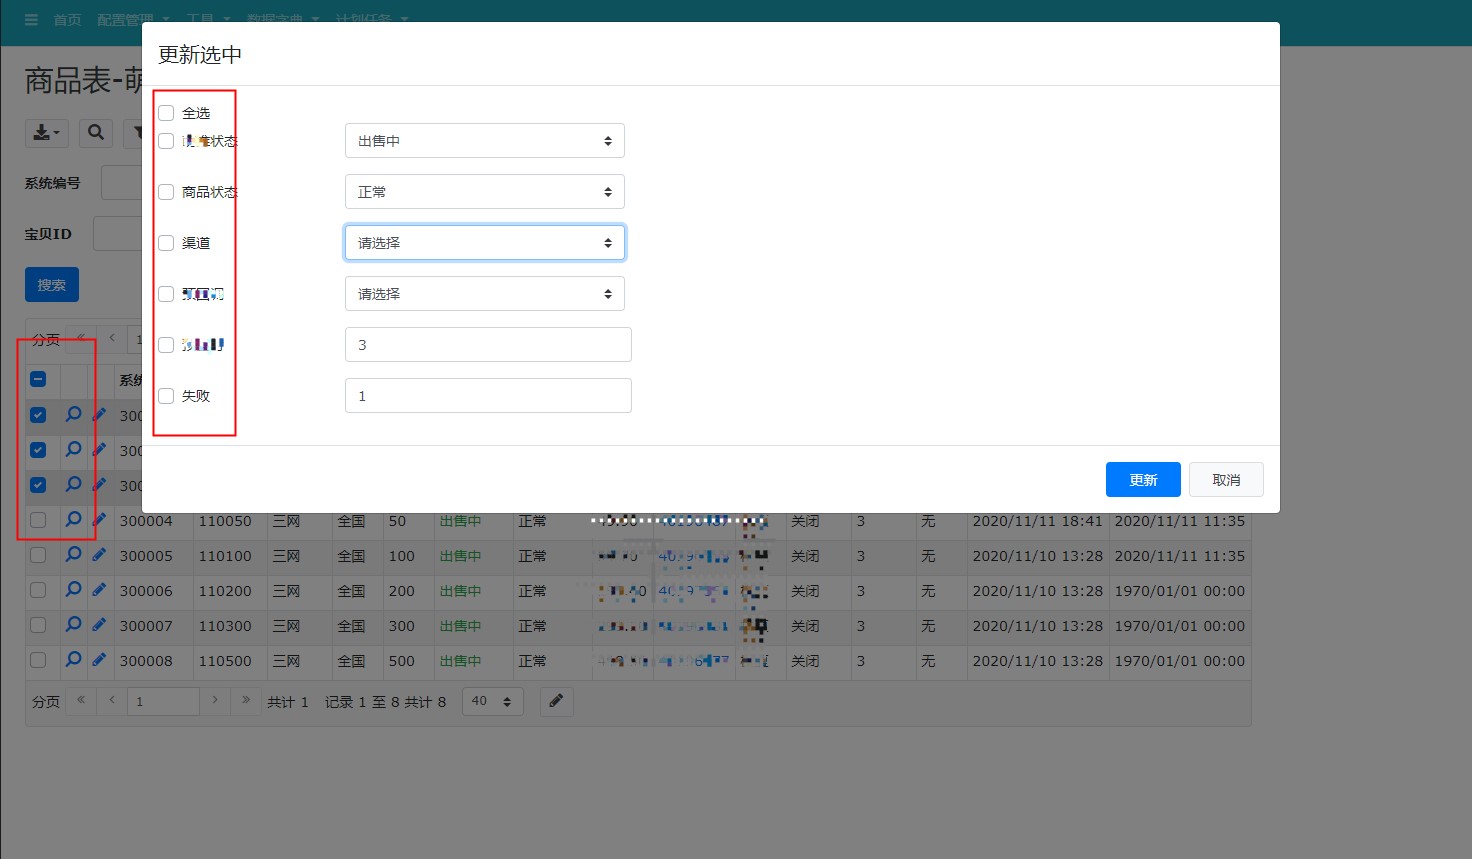Click the bottom pagination page number field
Screen dimensions: 1472x859
(163, 701)
